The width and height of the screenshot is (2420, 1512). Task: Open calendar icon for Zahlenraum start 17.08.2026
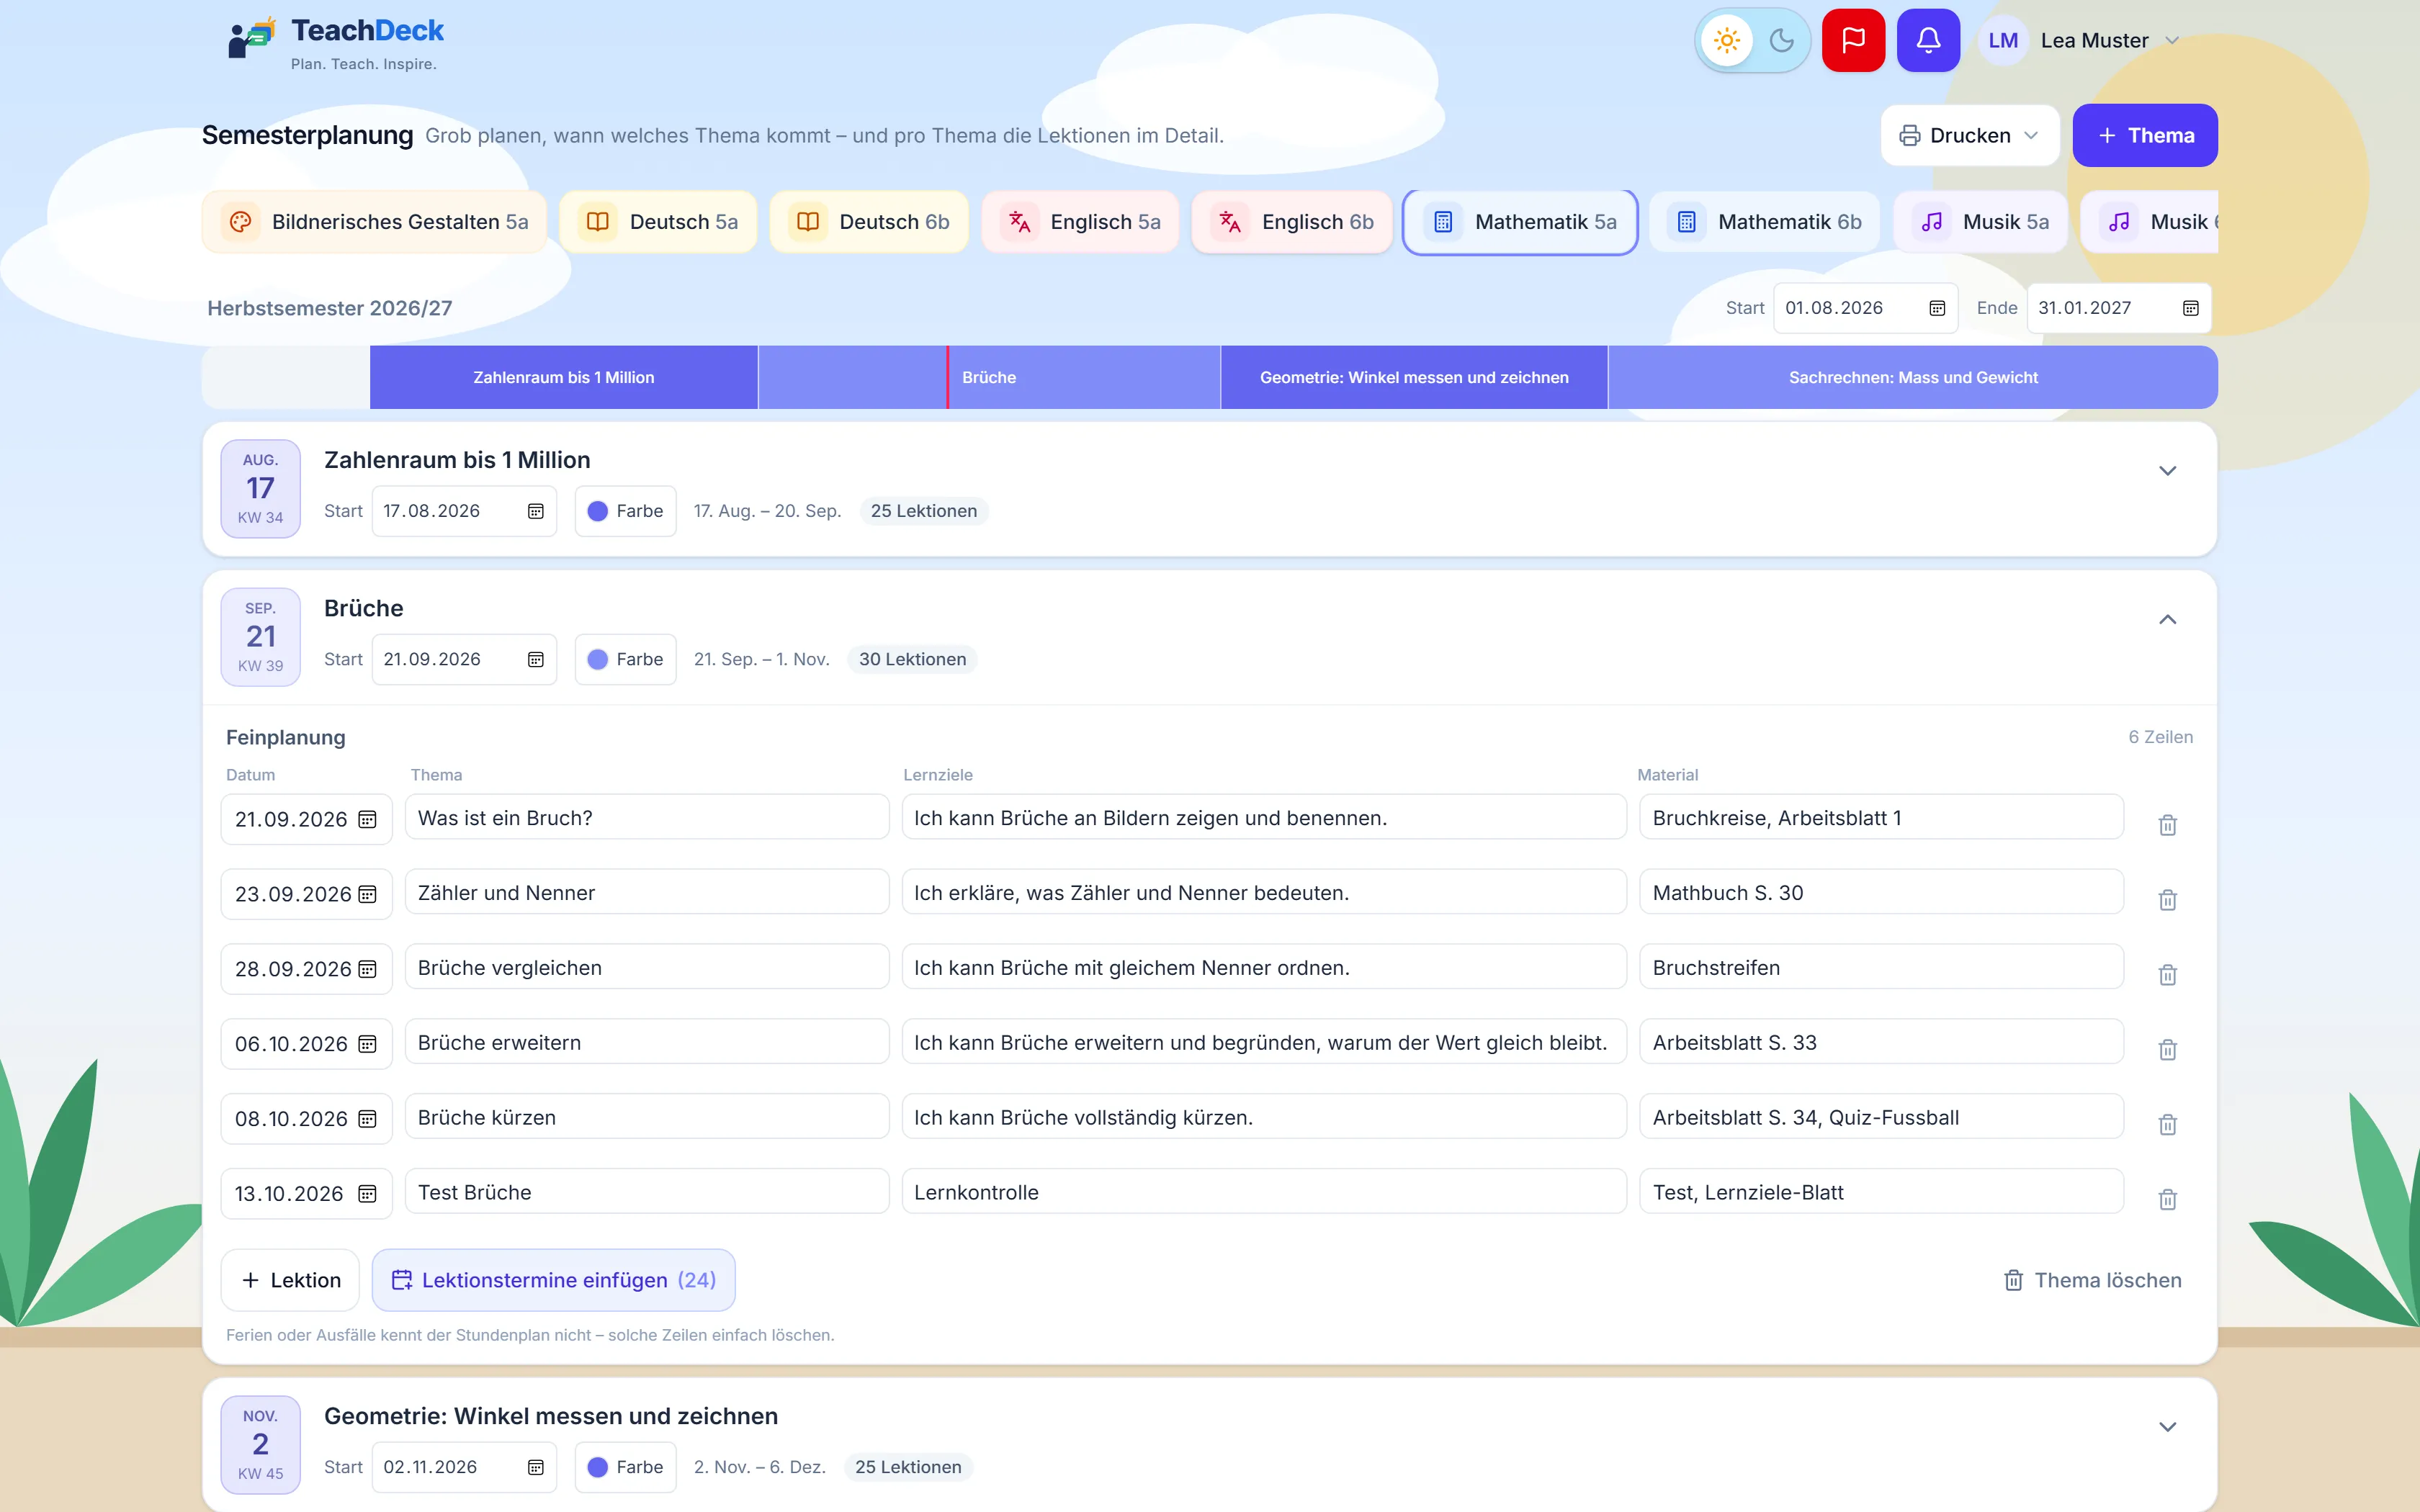(536, 511)
